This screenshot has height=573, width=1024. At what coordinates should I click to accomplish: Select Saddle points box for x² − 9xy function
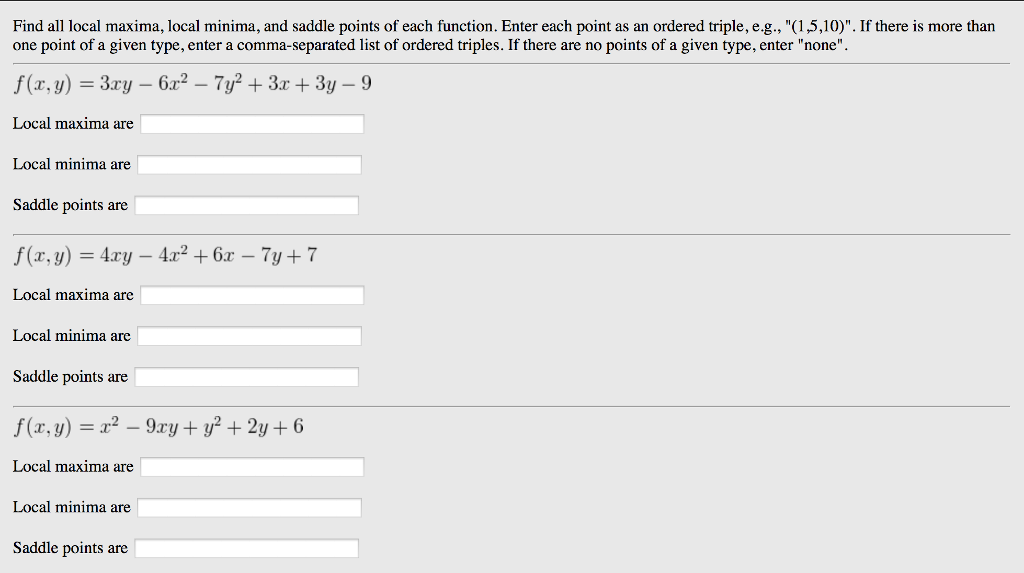247,549
